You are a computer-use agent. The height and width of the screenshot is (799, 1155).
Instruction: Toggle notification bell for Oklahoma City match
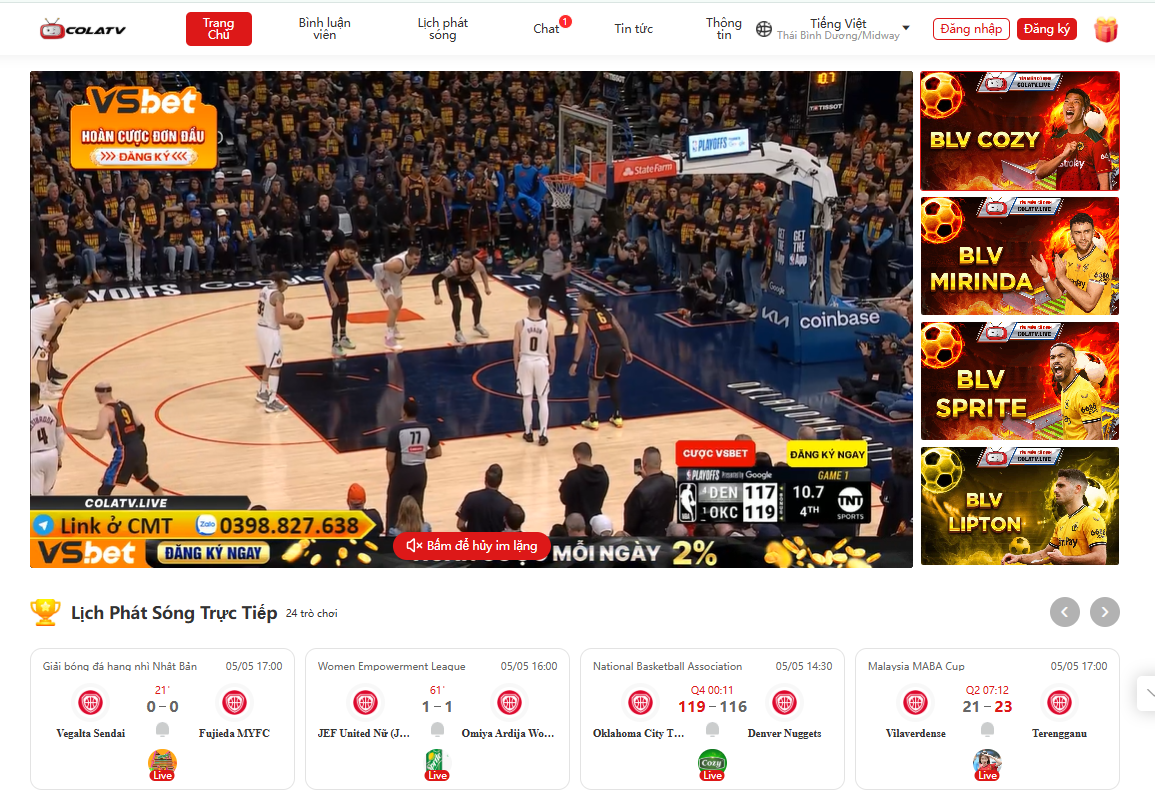712,730
